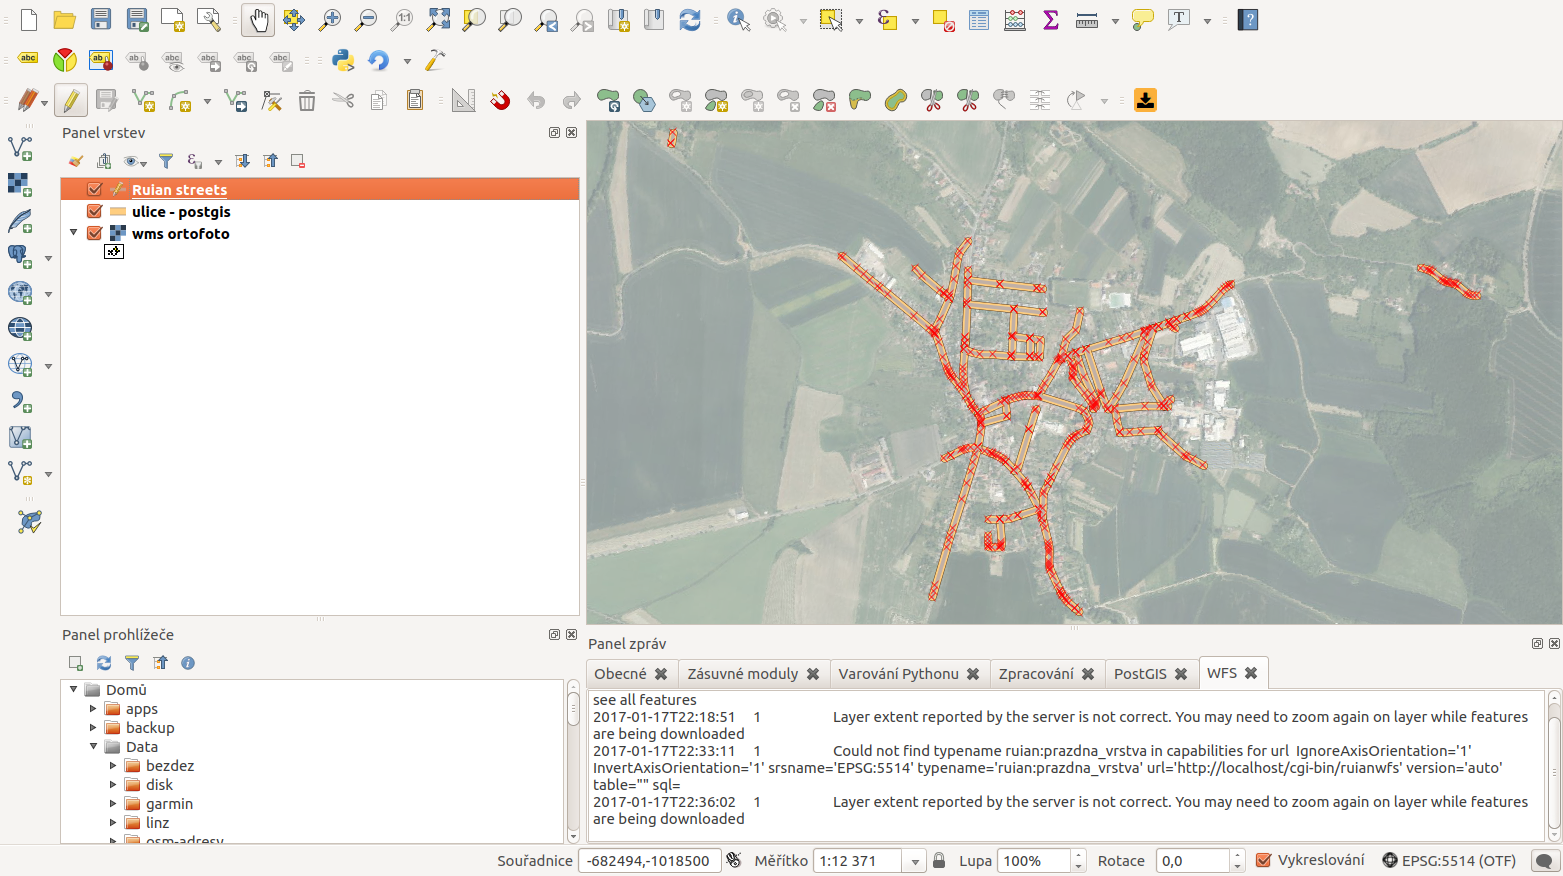Image resolution: width=1563 pixels, height=876 pixels.
Task: Uncheck the wms ortofoto layer visibility
Action: click(95, 233)
